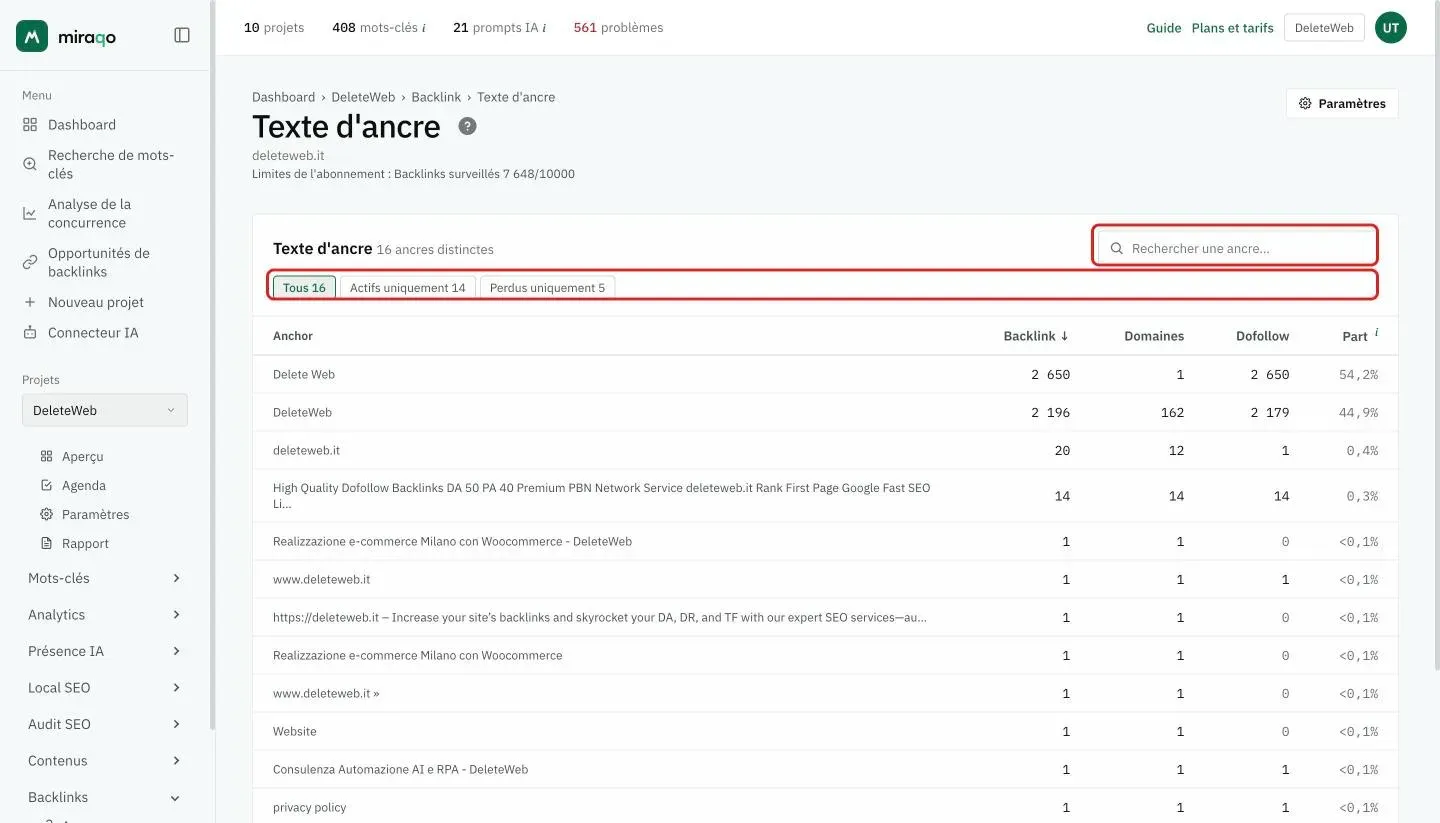Click the Delete Web anchor row
Screen dimensions: 1440x823
pyautogui.click(x=825, y=375)
